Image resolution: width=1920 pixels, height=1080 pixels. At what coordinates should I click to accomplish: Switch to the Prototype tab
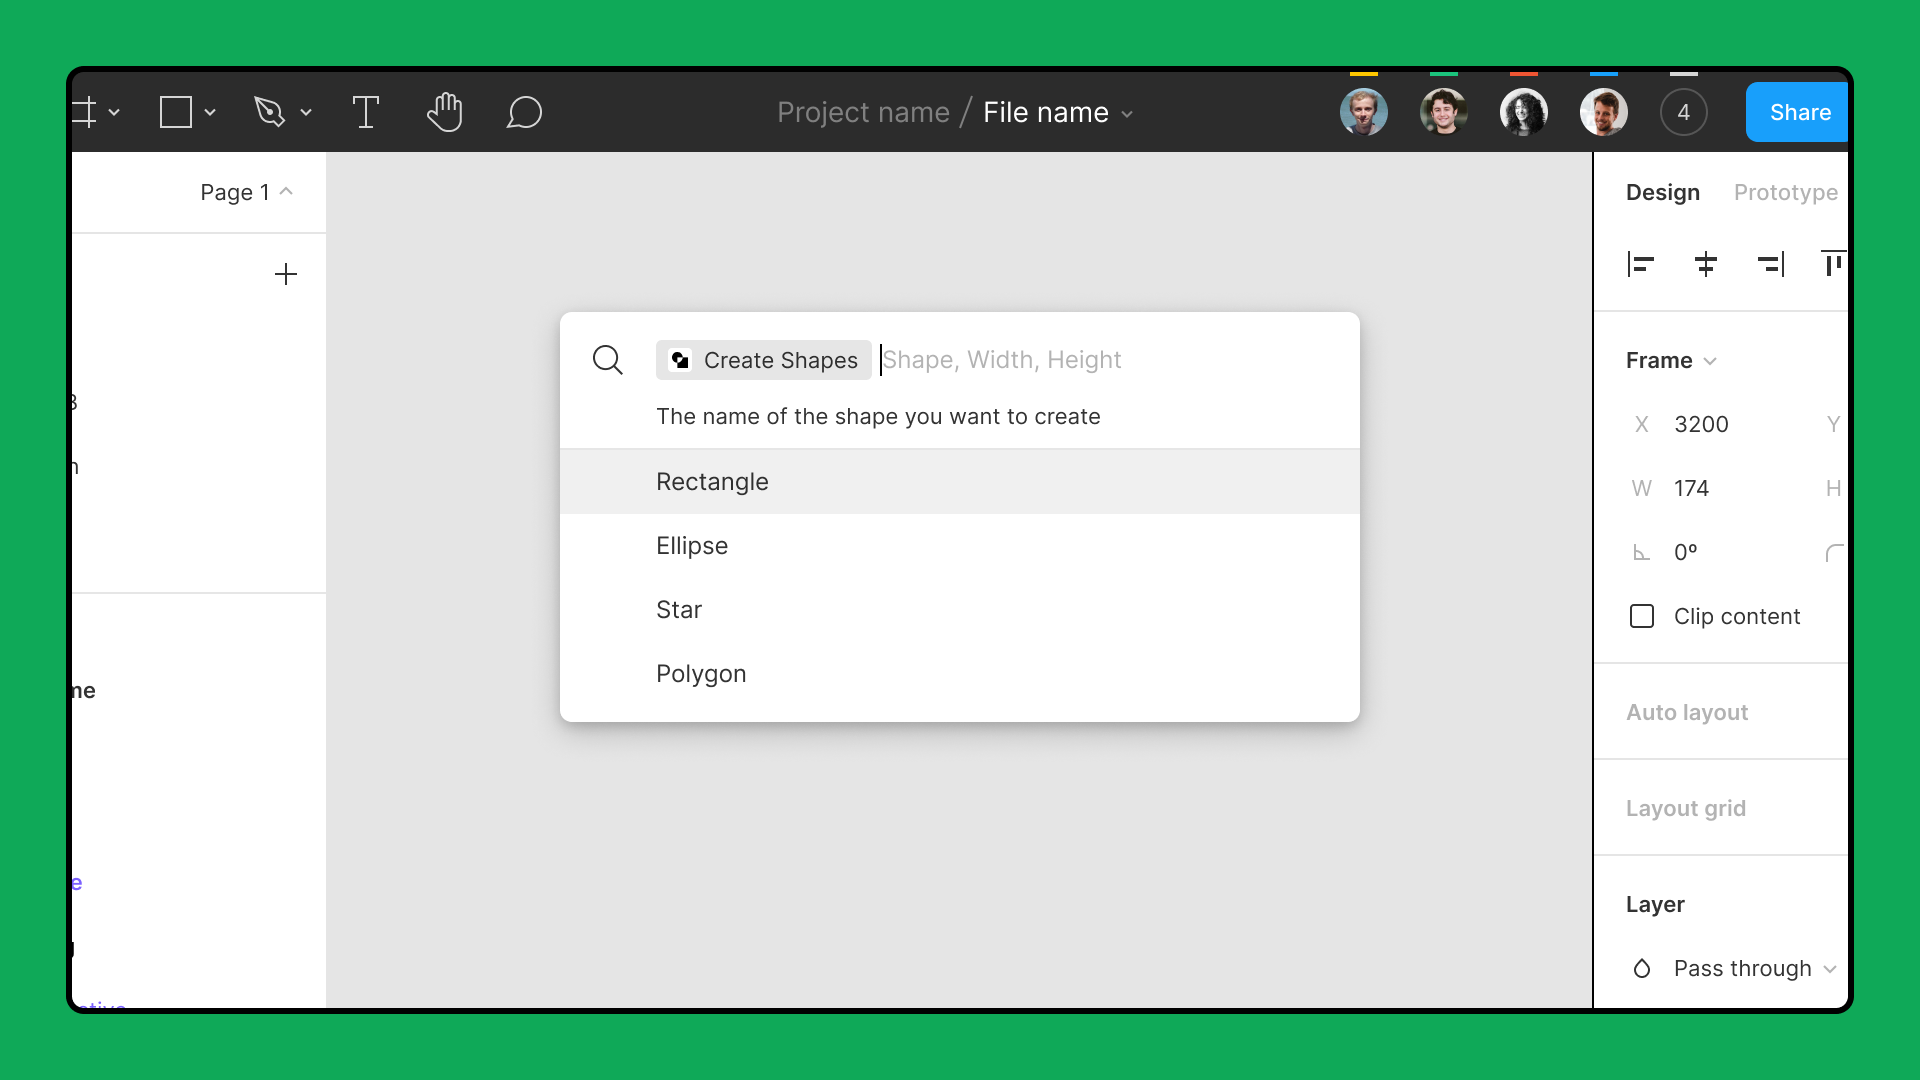point(1786,192)
